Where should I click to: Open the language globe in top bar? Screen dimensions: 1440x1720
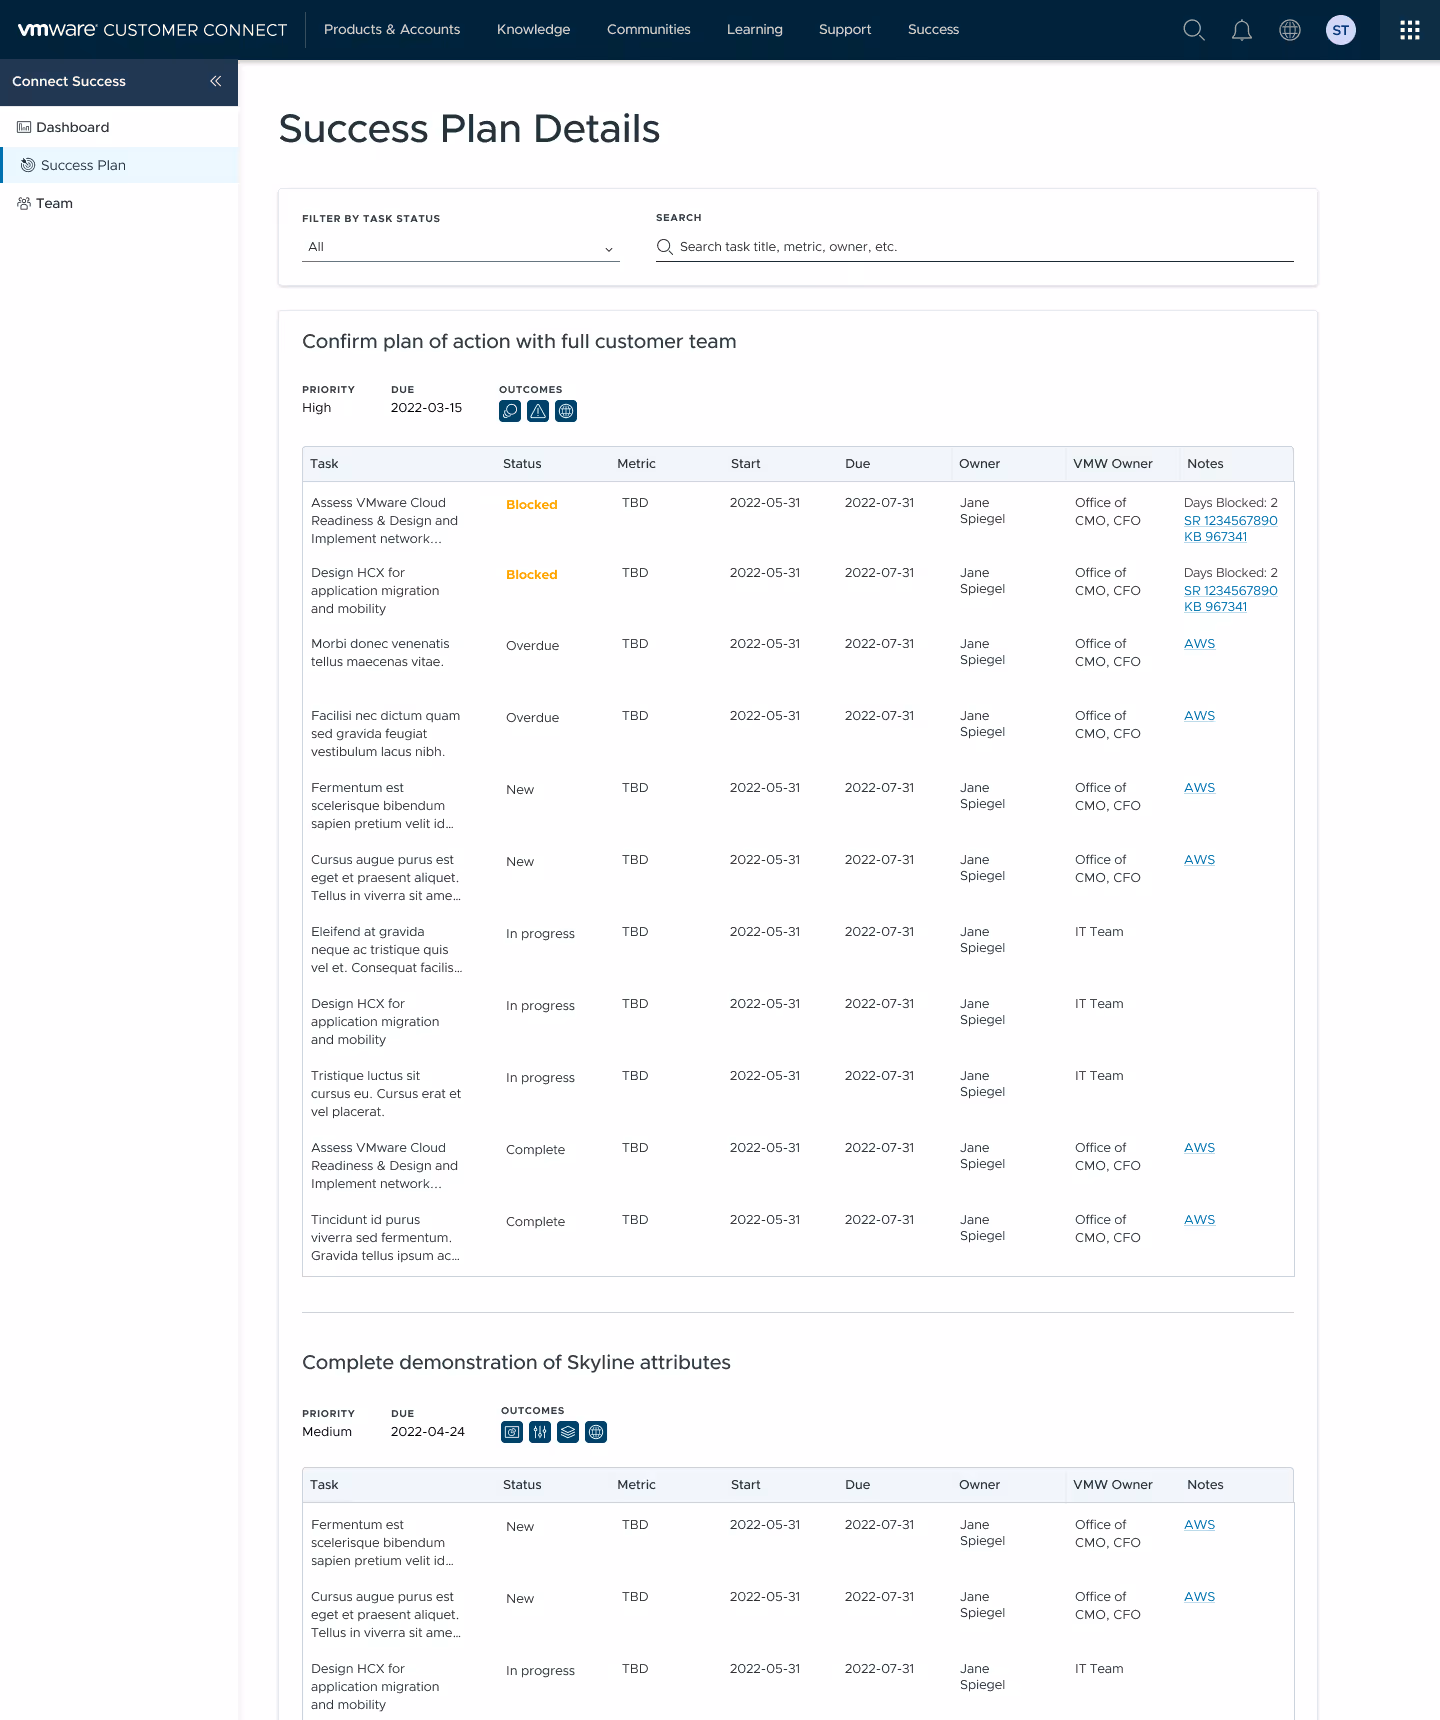click(1290, 30)
